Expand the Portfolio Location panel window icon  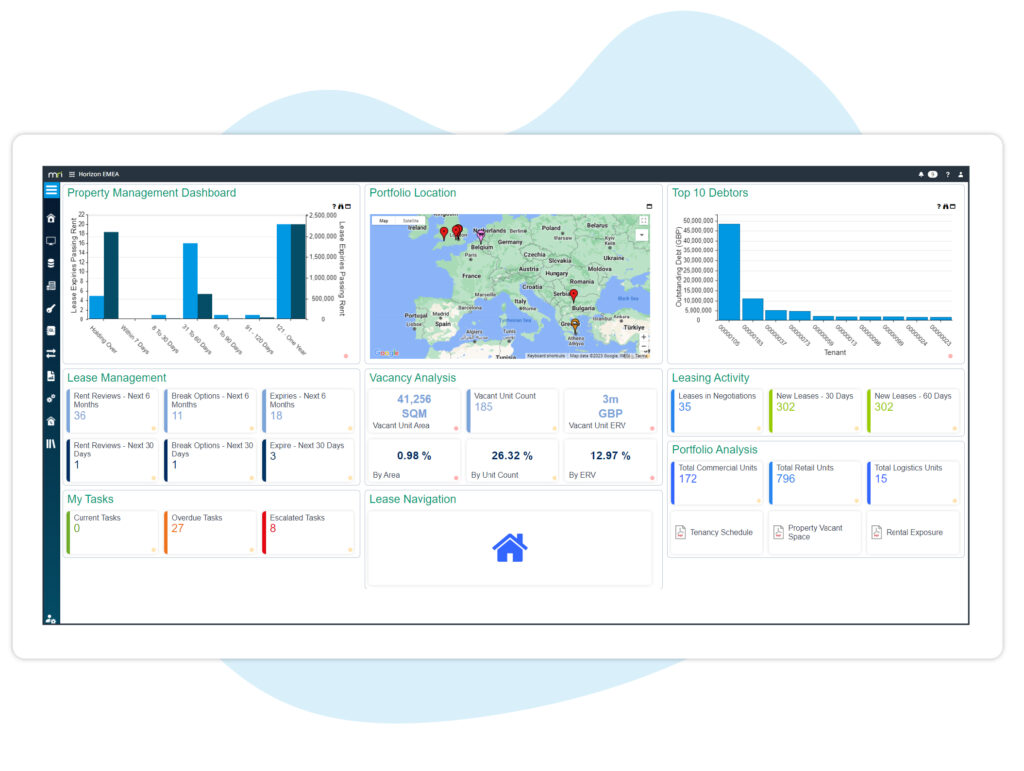pyautogui.click(x=649, y=207)
